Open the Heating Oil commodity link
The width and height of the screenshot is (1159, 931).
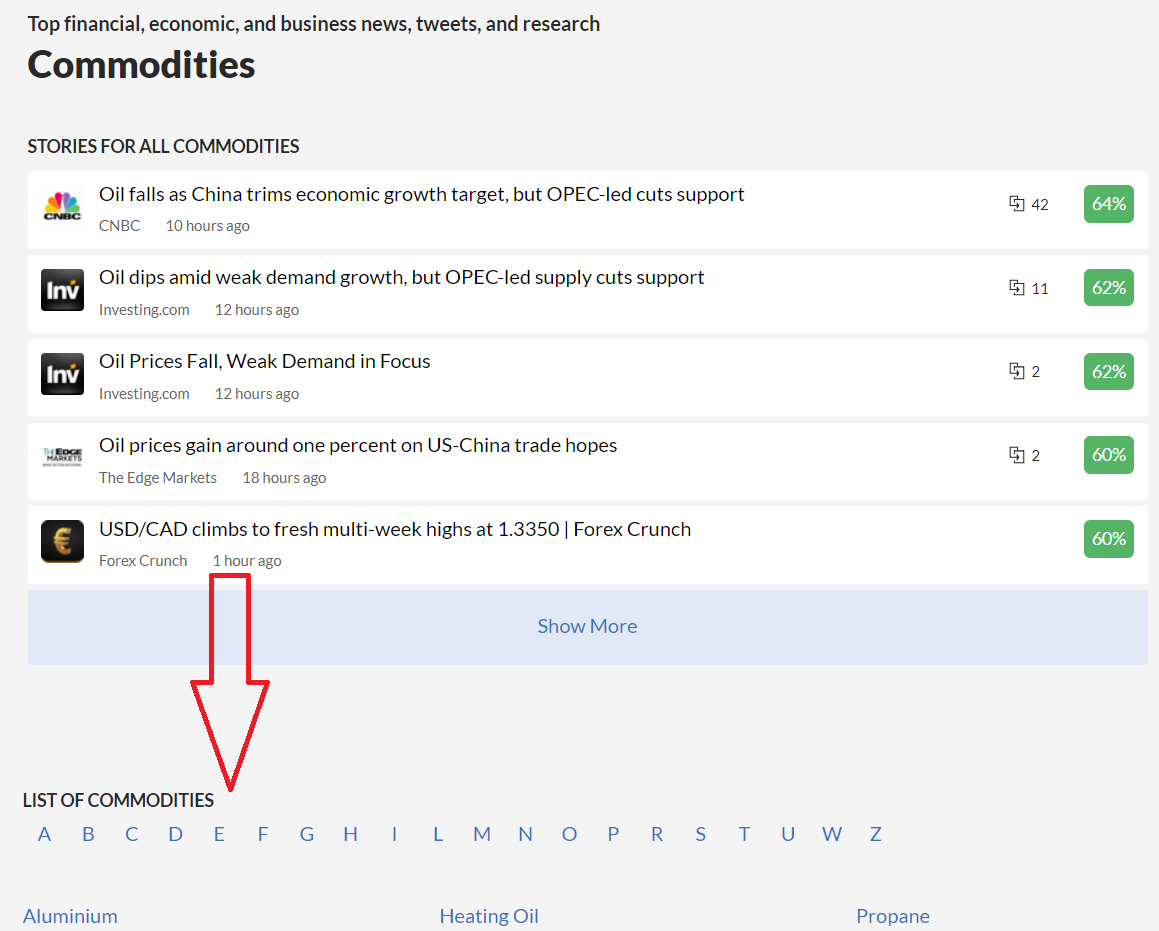point(489,916)
